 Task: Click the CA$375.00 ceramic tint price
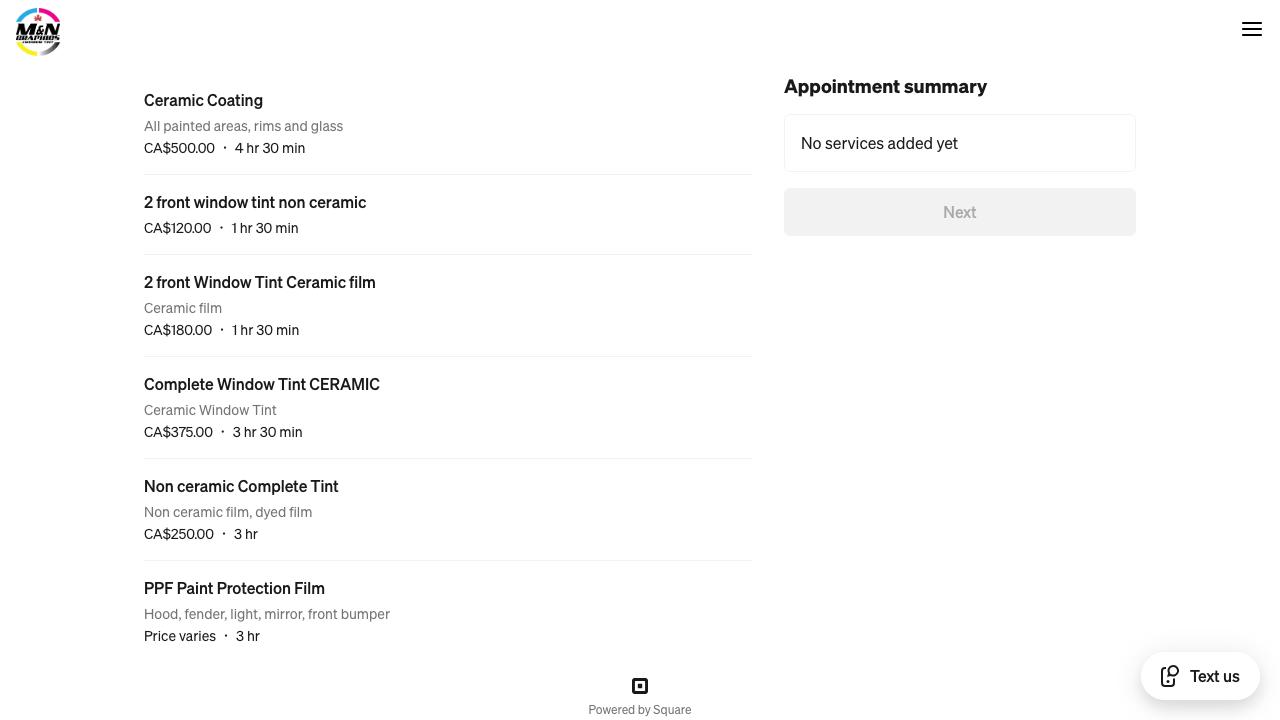pyautogui.click(x=179, y=432)
